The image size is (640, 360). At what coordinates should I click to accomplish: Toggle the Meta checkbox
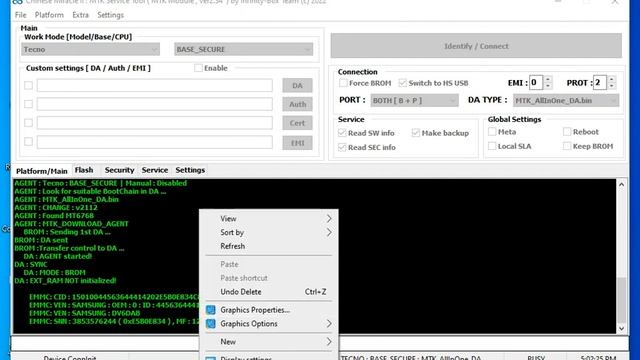coord(492,131)
